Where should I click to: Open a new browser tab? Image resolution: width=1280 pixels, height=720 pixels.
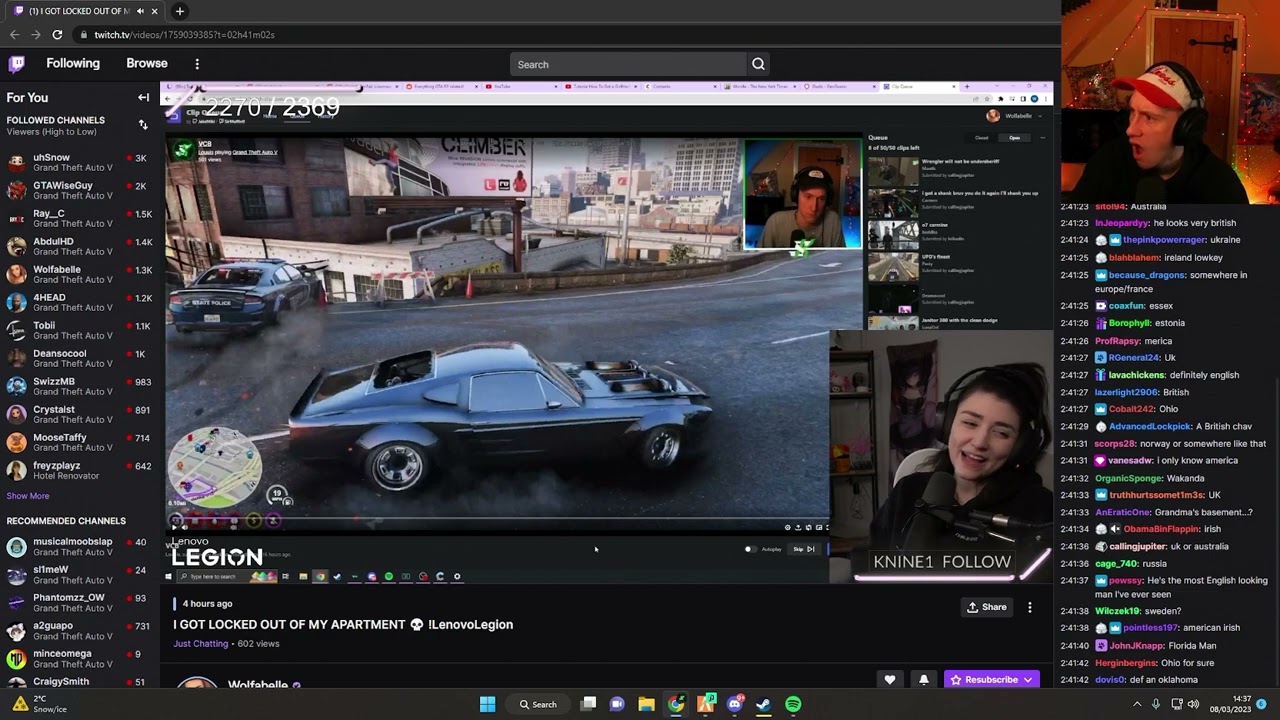point(180,11)
